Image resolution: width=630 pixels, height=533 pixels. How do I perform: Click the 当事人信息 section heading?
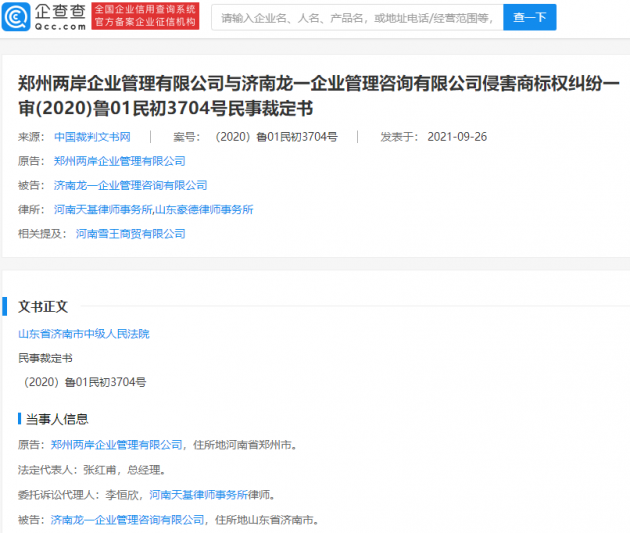pyautogui.click(x=57, y=418)
